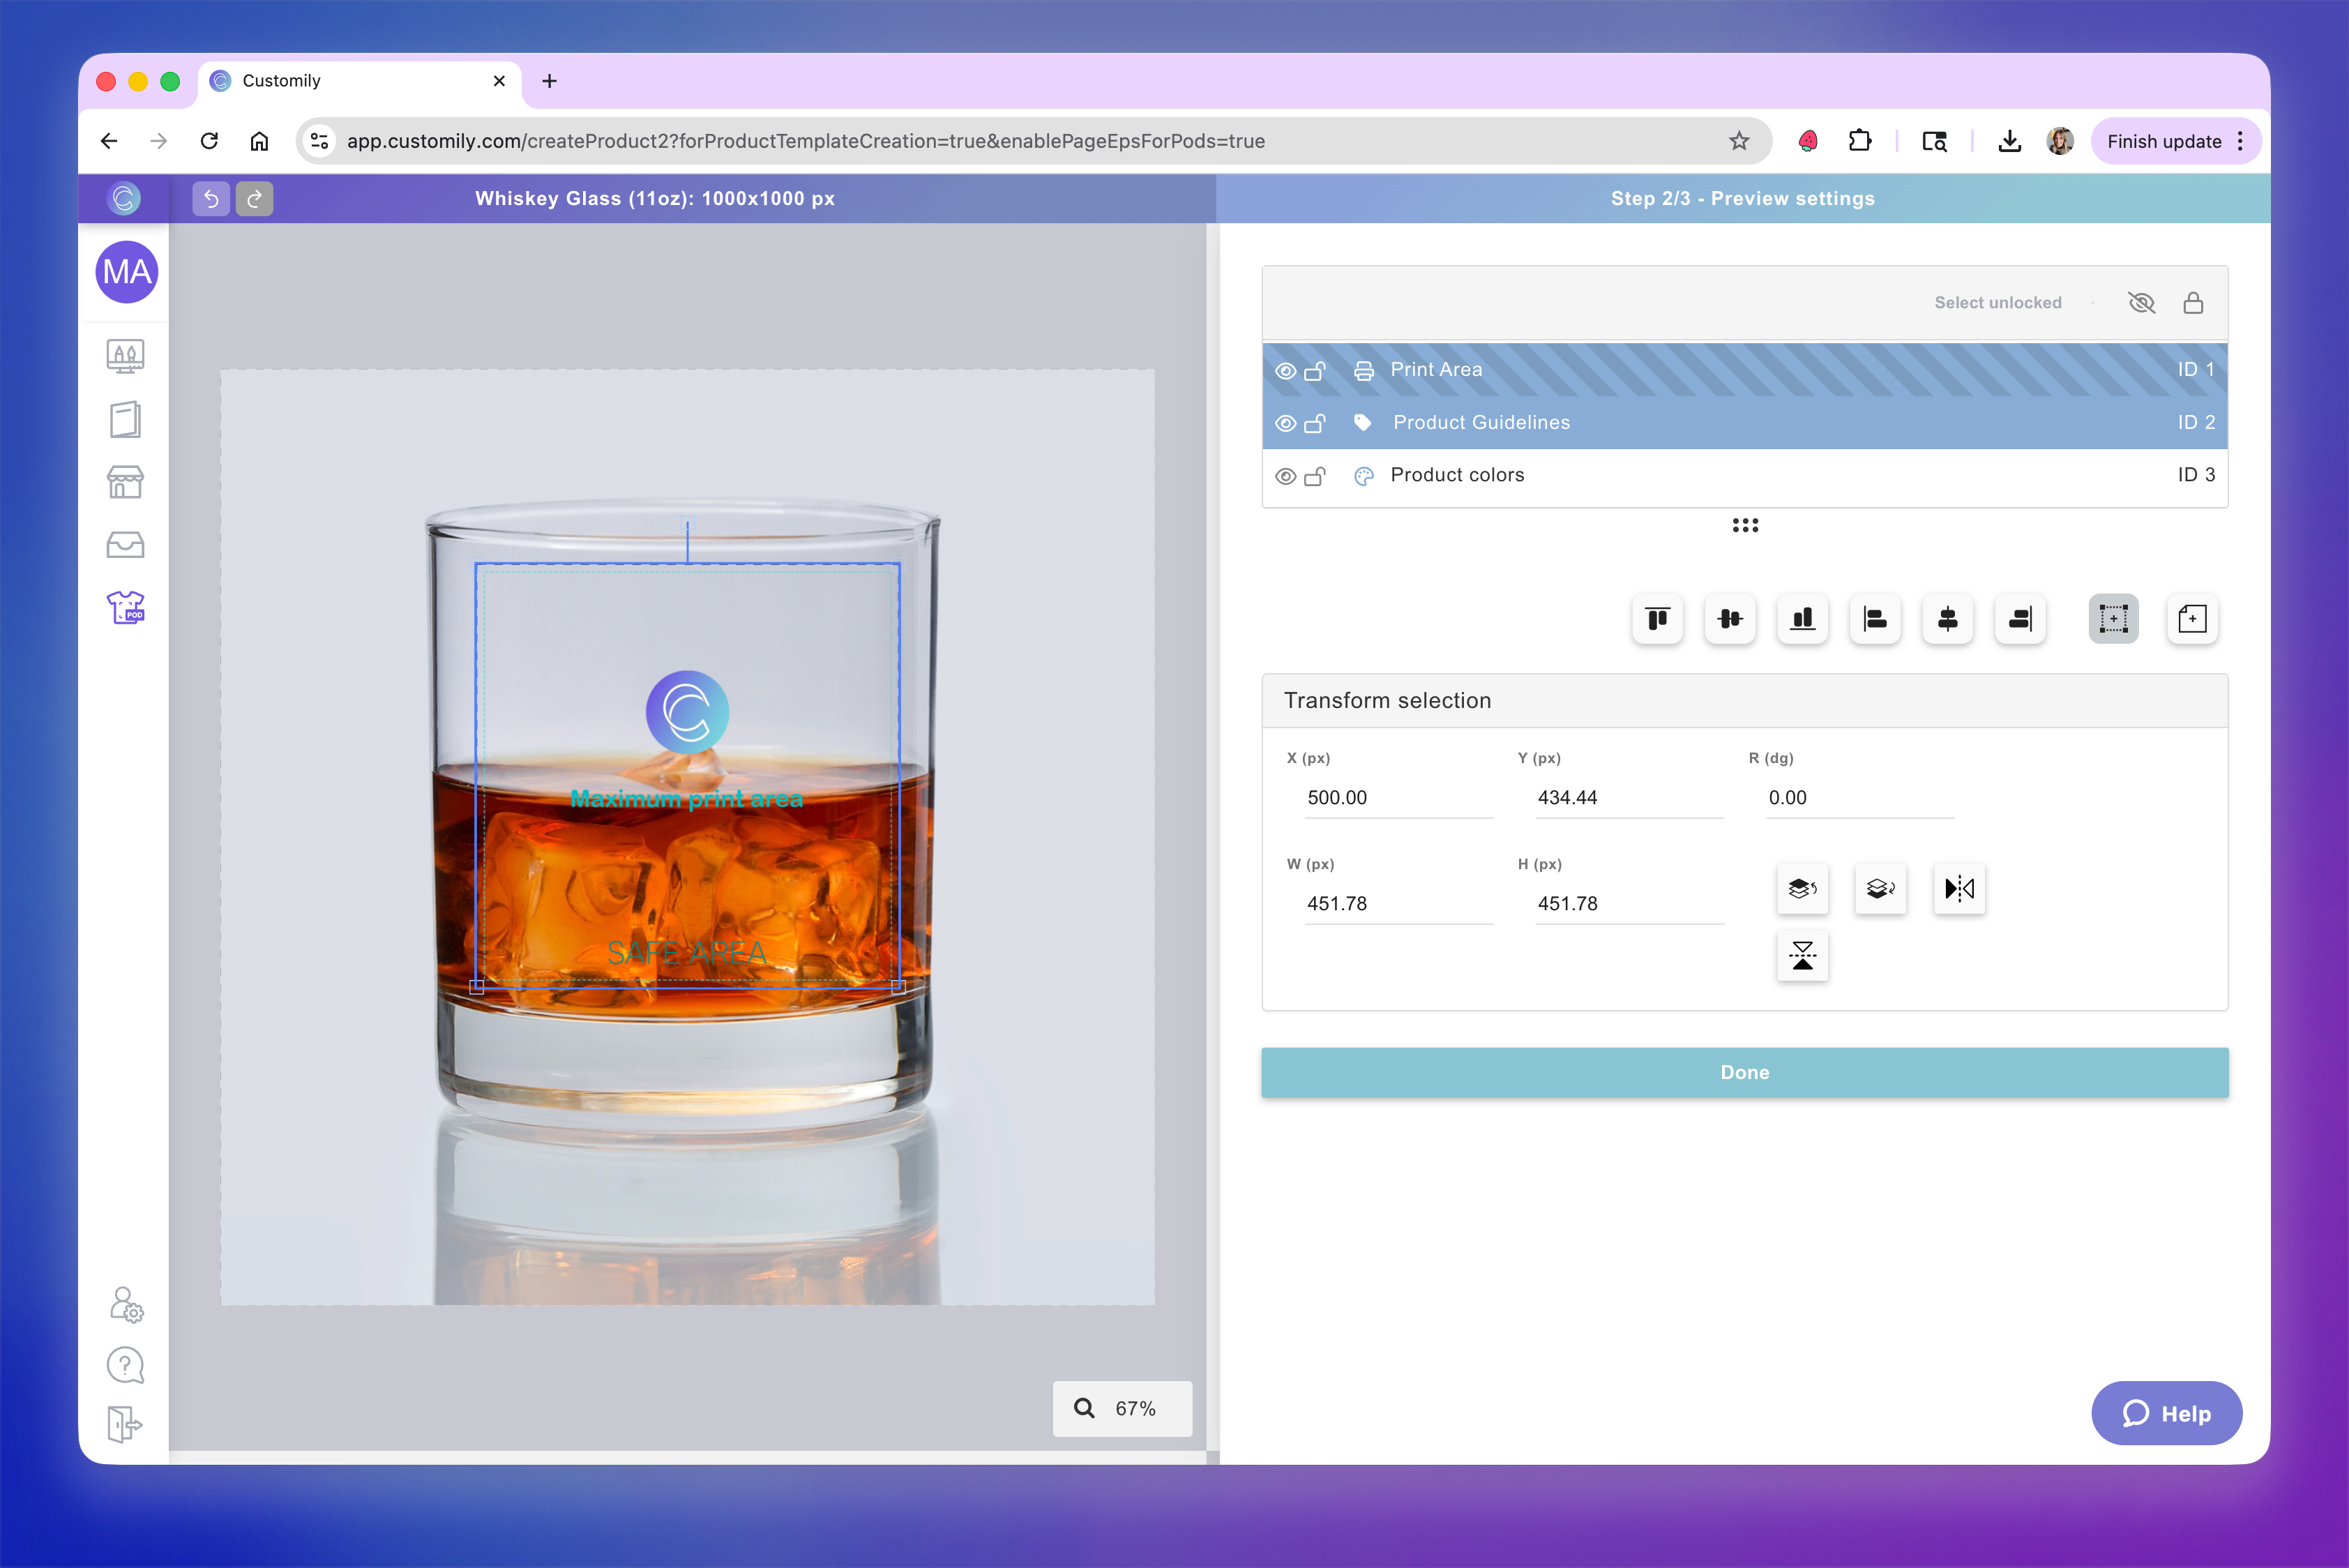Viewport: 2349px width, 1568px height.
Task: Click the bring layer forward icon
Action: coord(1802,888)
